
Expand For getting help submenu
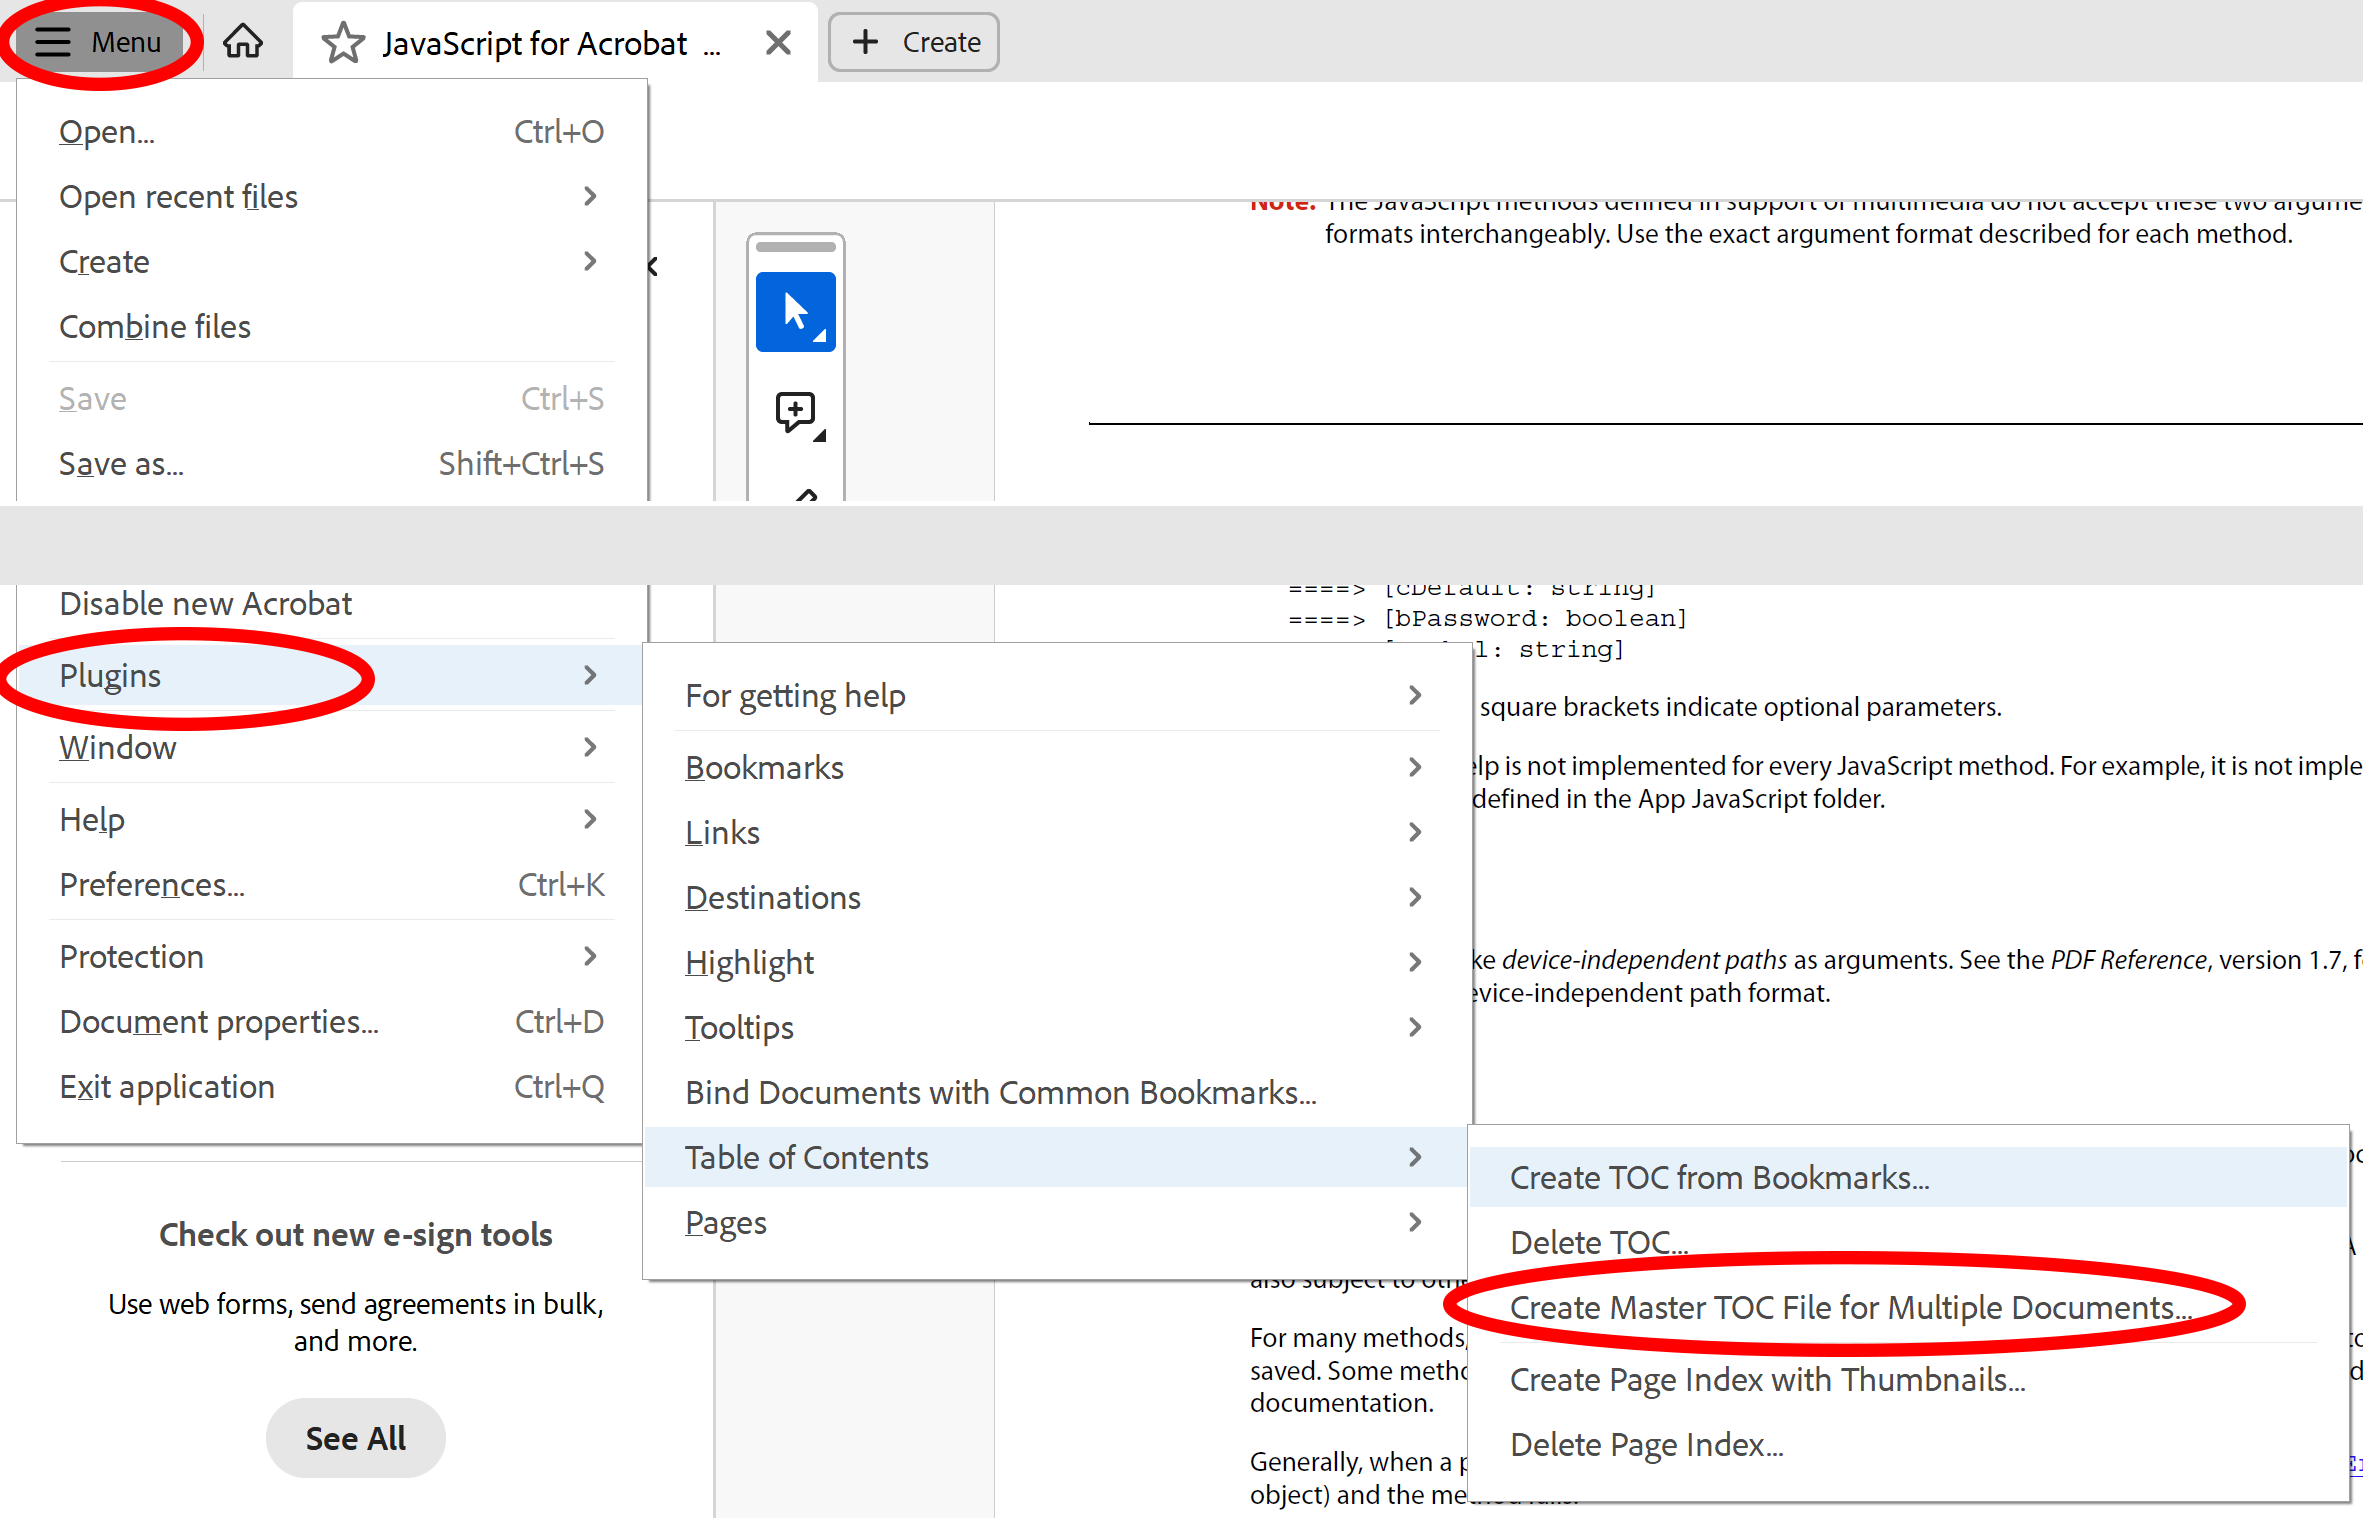point(1057,695)
